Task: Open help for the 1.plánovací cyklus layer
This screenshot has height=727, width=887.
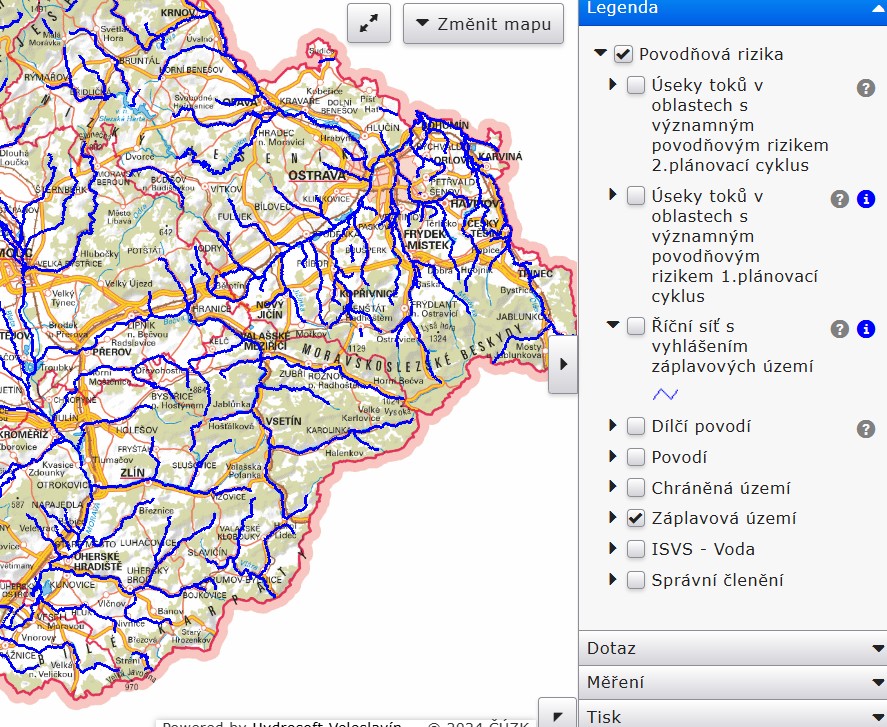Action: tap(840, 199)
